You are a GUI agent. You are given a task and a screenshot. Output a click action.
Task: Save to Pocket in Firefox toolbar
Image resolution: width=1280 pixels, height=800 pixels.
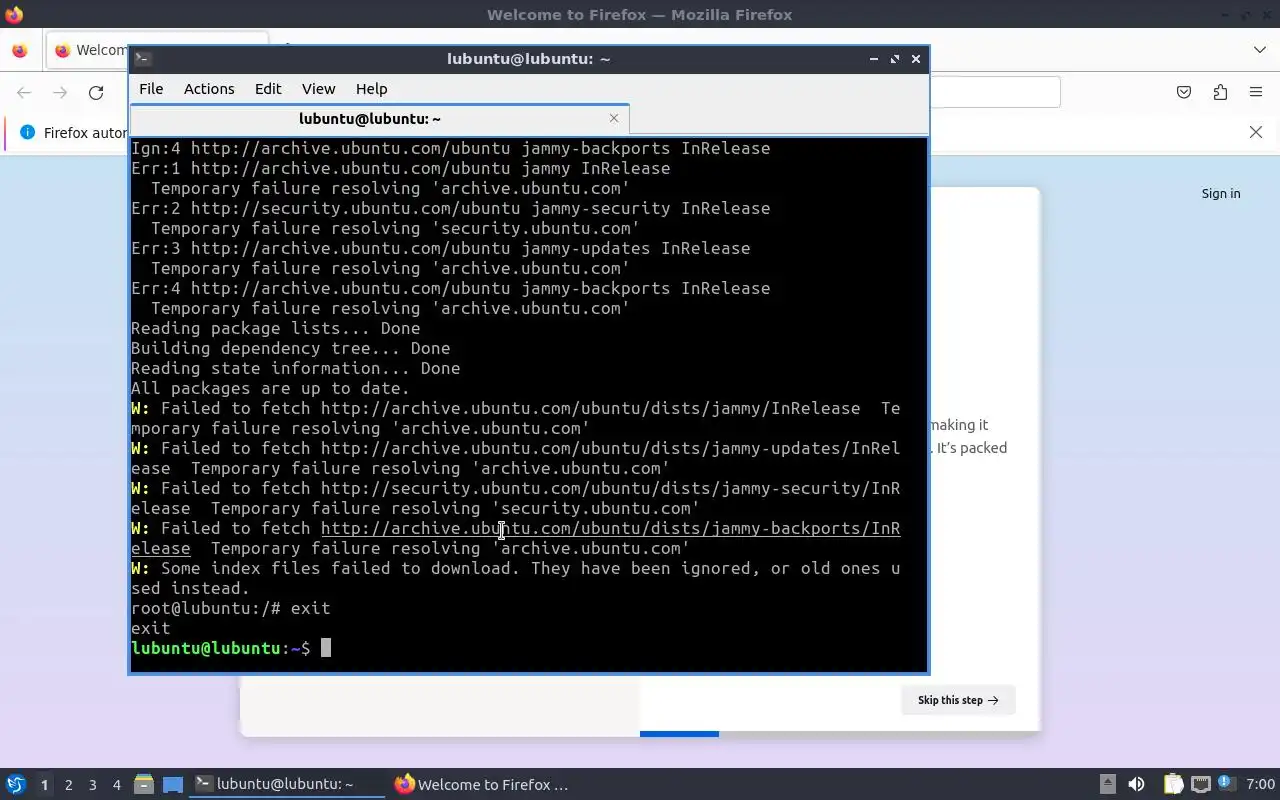click(x=1184, y=92)
